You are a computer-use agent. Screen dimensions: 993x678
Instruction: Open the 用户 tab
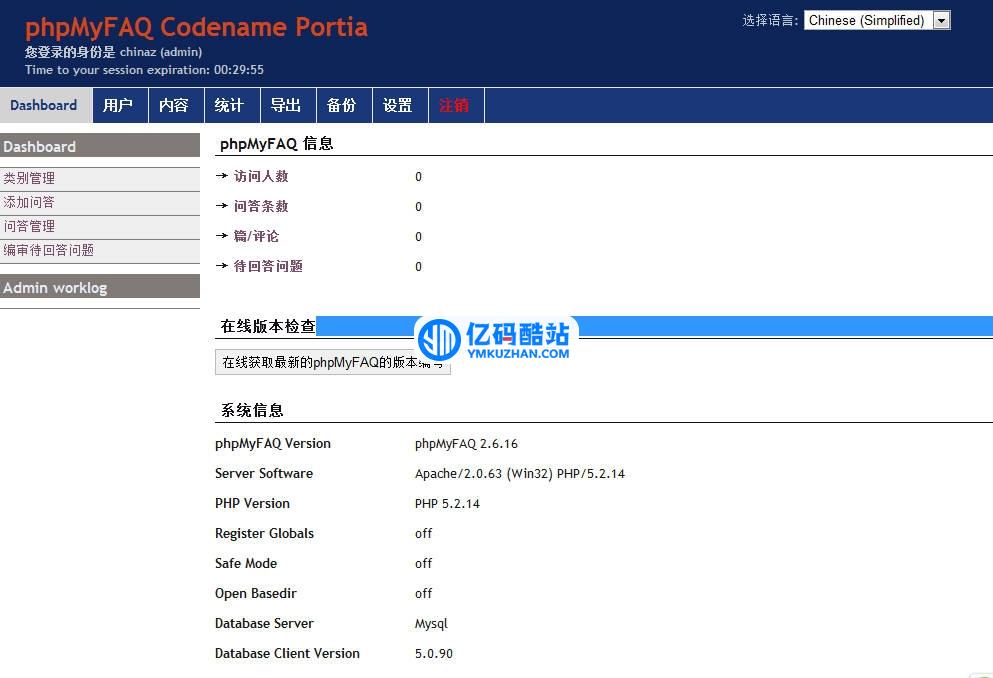[x=118, y=105]
